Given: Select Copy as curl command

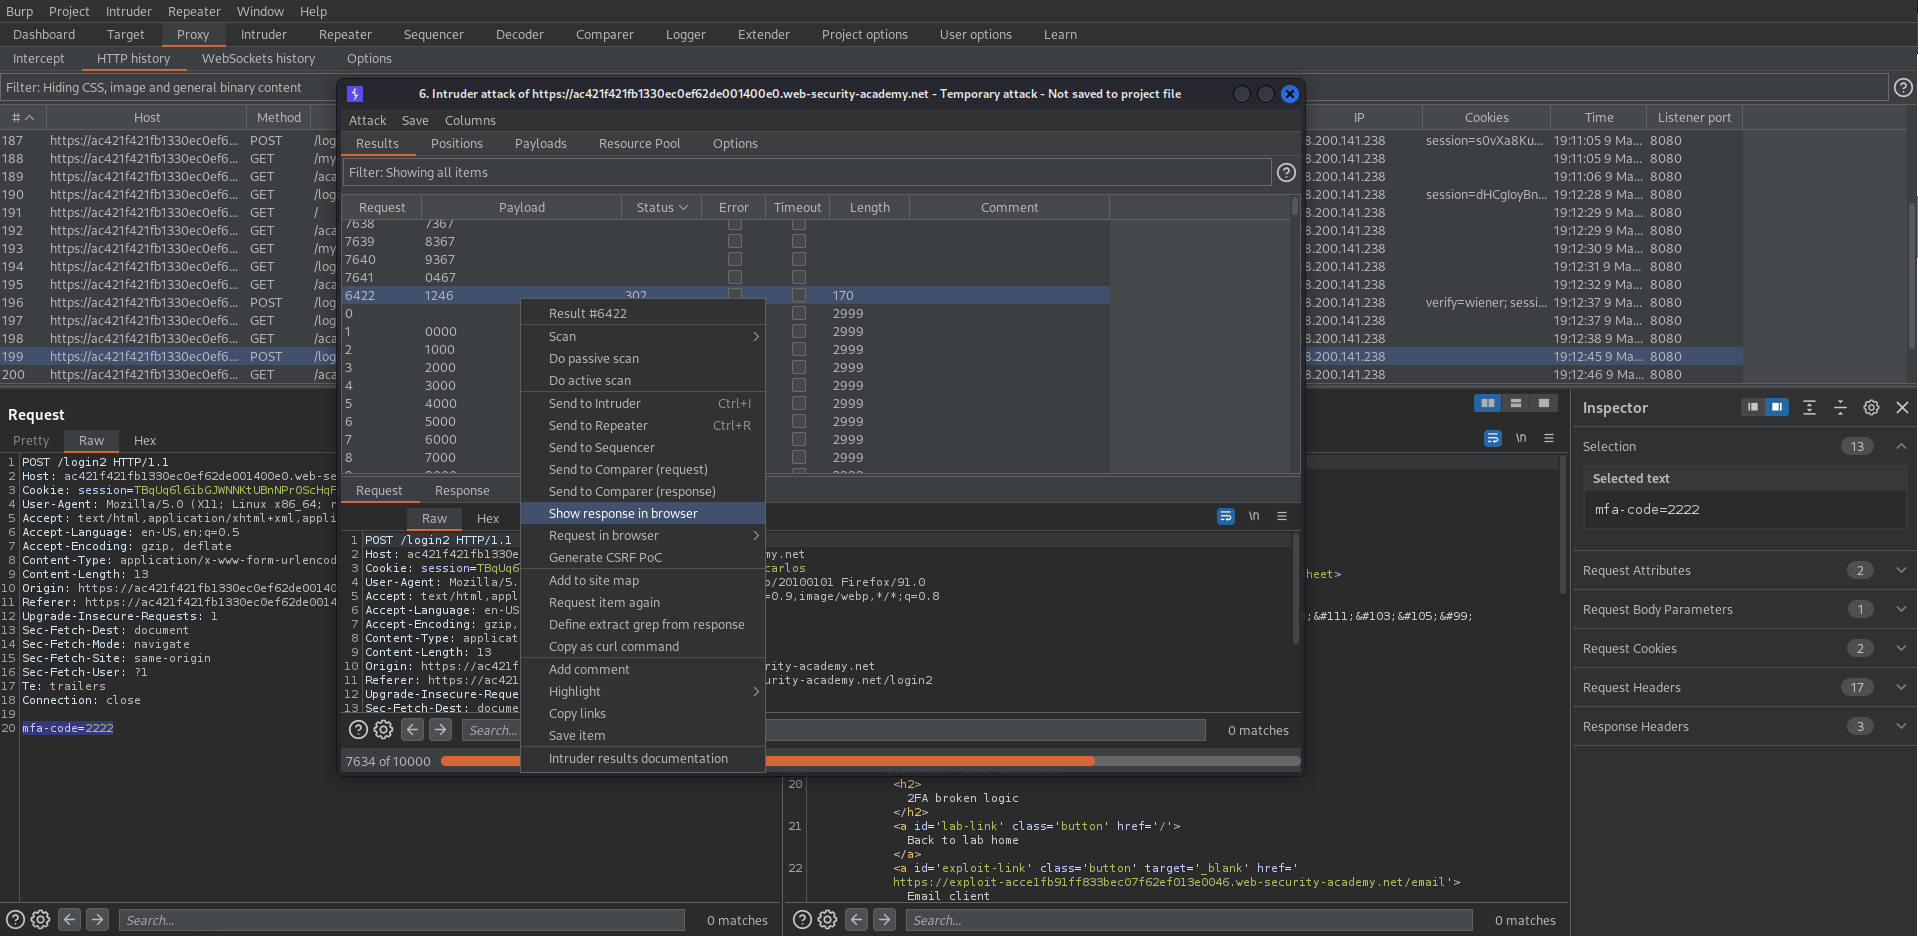Looking at the screenshot, I should point(643,646).
